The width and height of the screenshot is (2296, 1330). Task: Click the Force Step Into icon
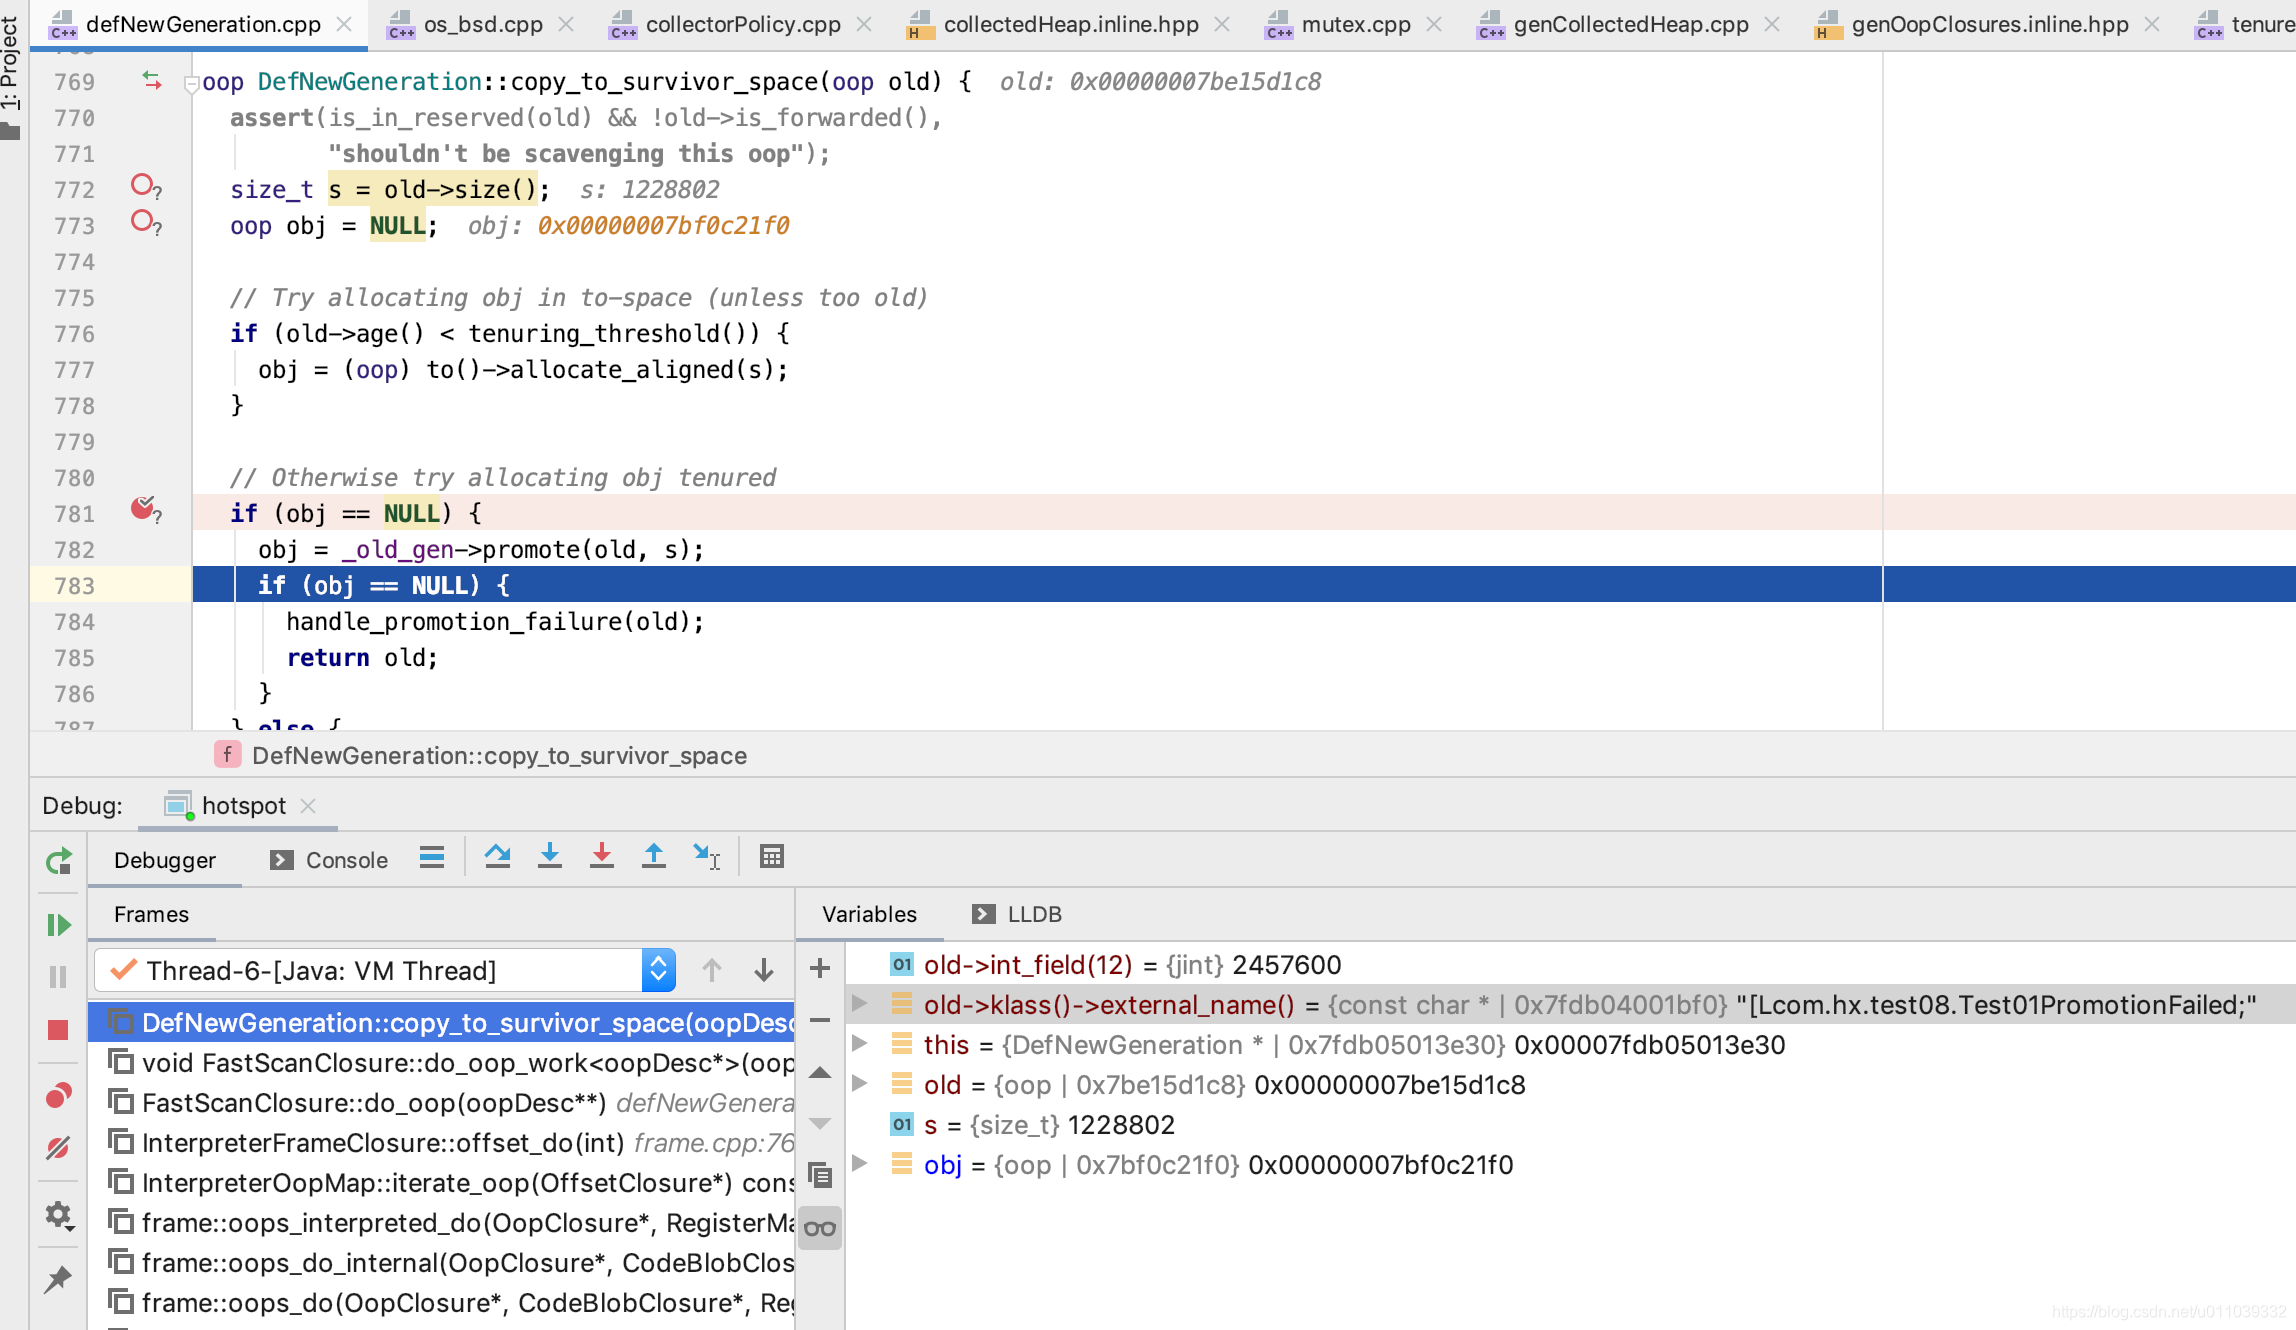click(x=601, y=857)
